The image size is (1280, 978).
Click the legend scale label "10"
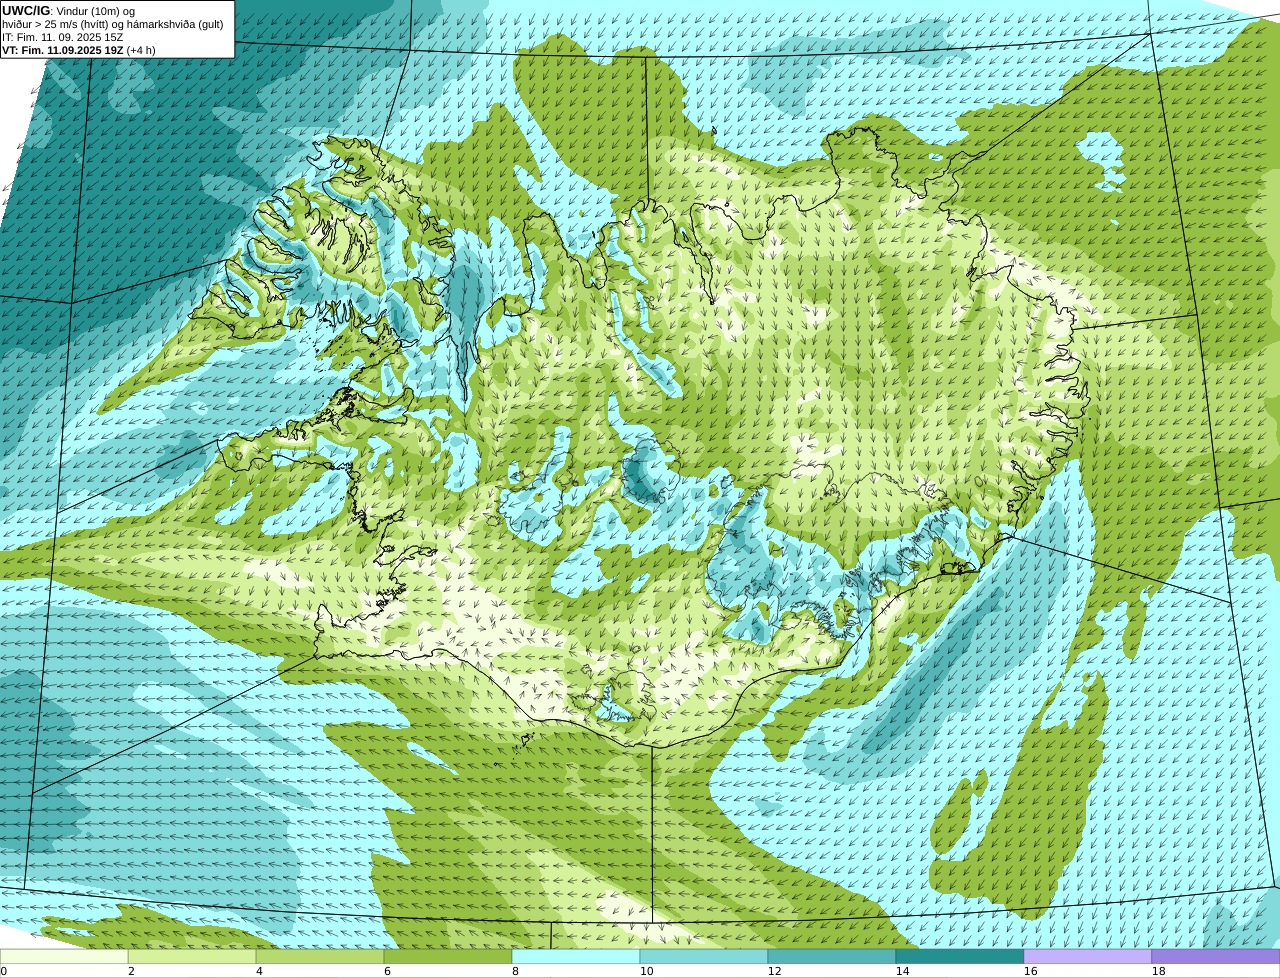tap(646, 971)
